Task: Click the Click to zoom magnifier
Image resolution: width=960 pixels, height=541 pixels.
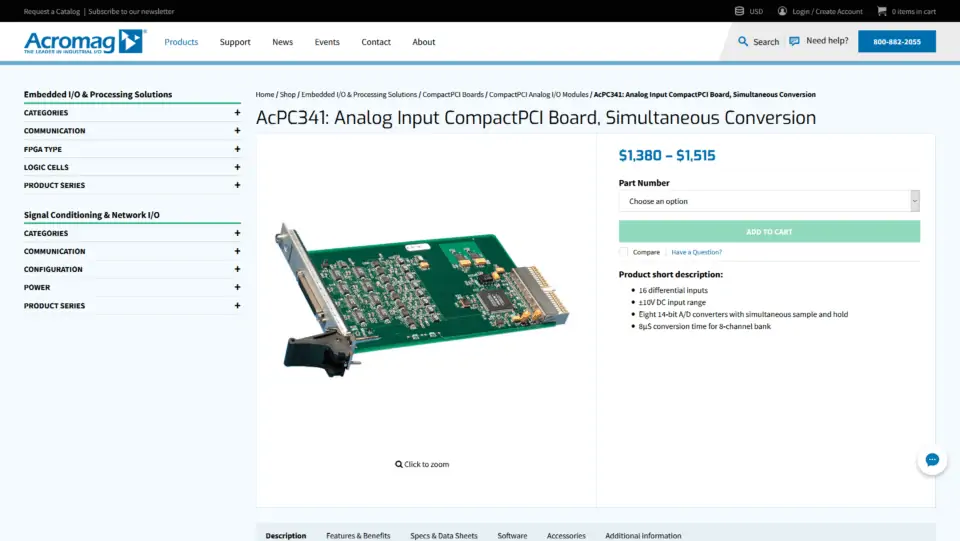Action: pyautogui.click(x=399, y=465)
